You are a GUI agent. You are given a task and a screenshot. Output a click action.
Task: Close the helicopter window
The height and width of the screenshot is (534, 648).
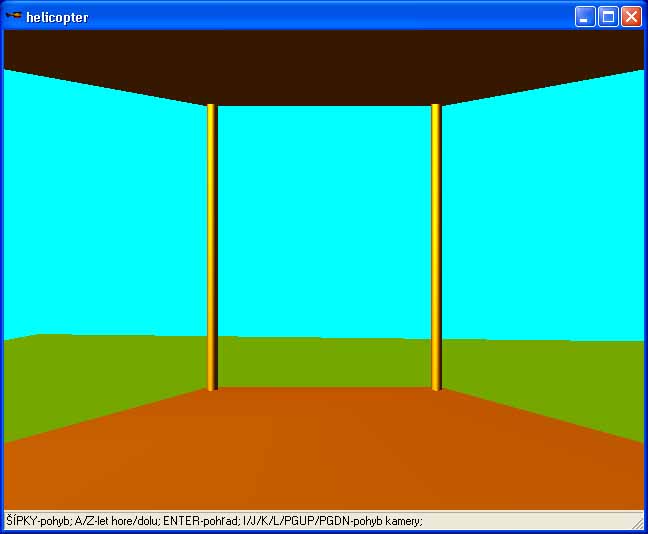[x=630, y=16]
